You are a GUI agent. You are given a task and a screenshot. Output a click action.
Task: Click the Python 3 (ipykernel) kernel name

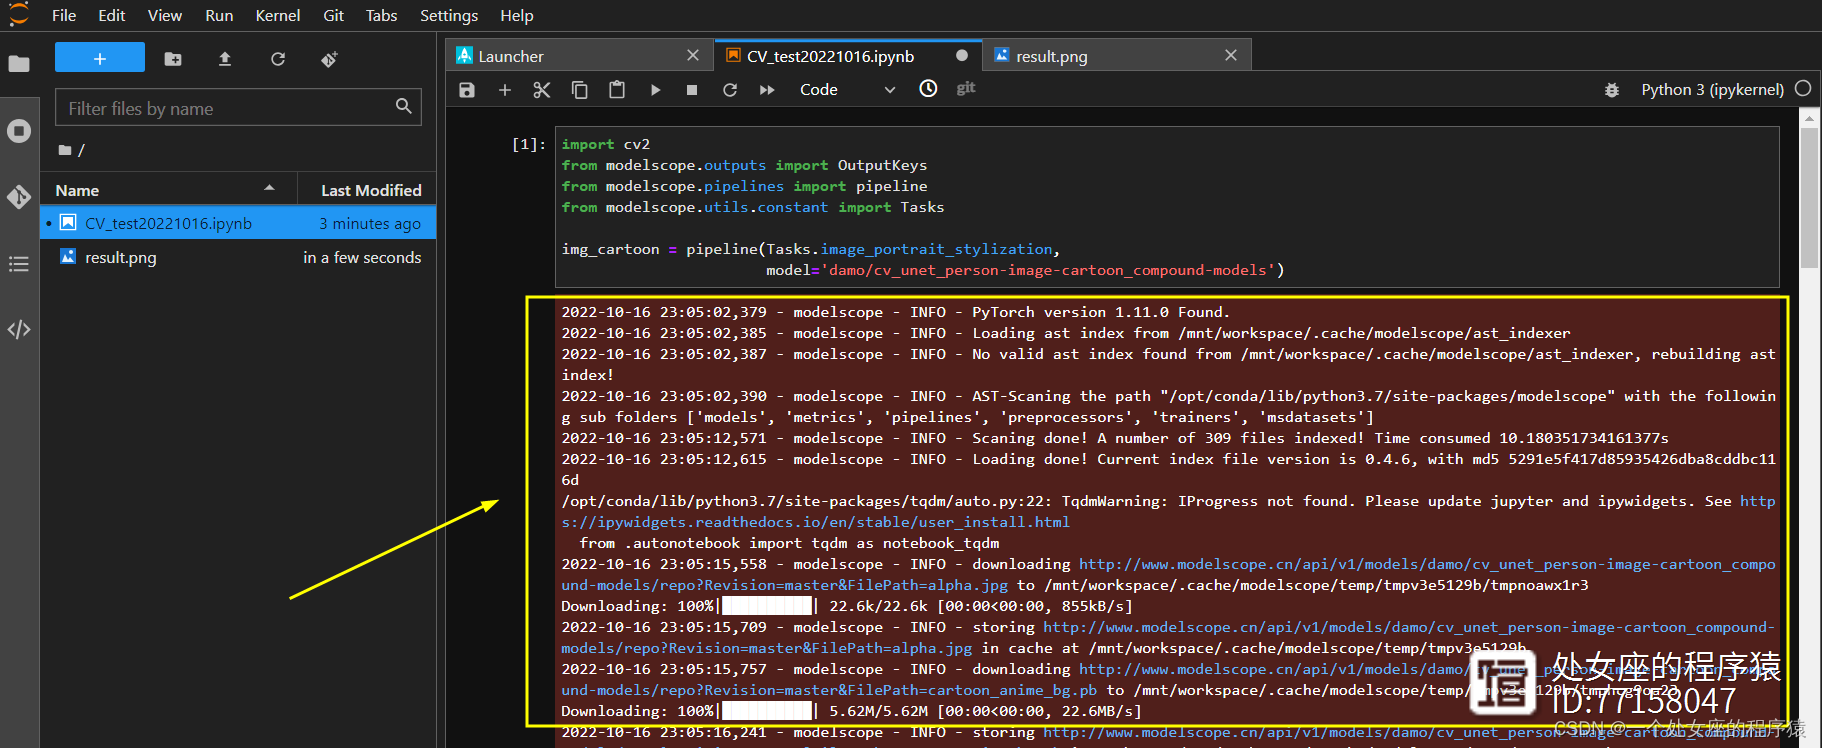coord(1712,90)
